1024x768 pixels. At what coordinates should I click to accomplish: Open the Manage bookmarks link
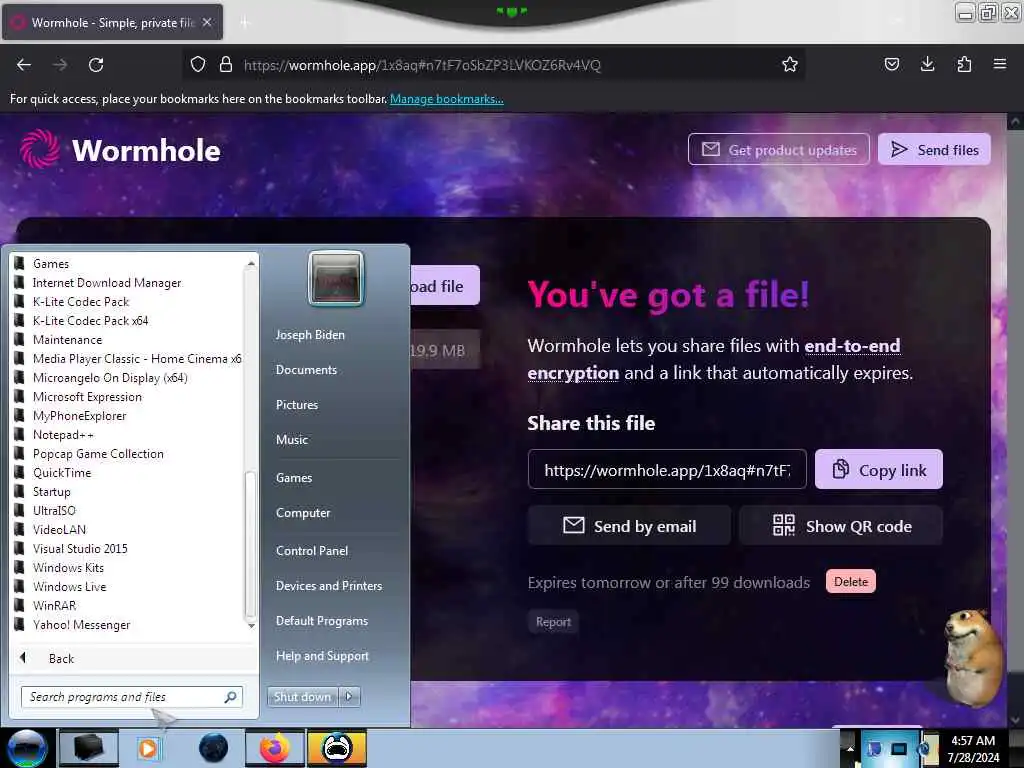[447, 99]
